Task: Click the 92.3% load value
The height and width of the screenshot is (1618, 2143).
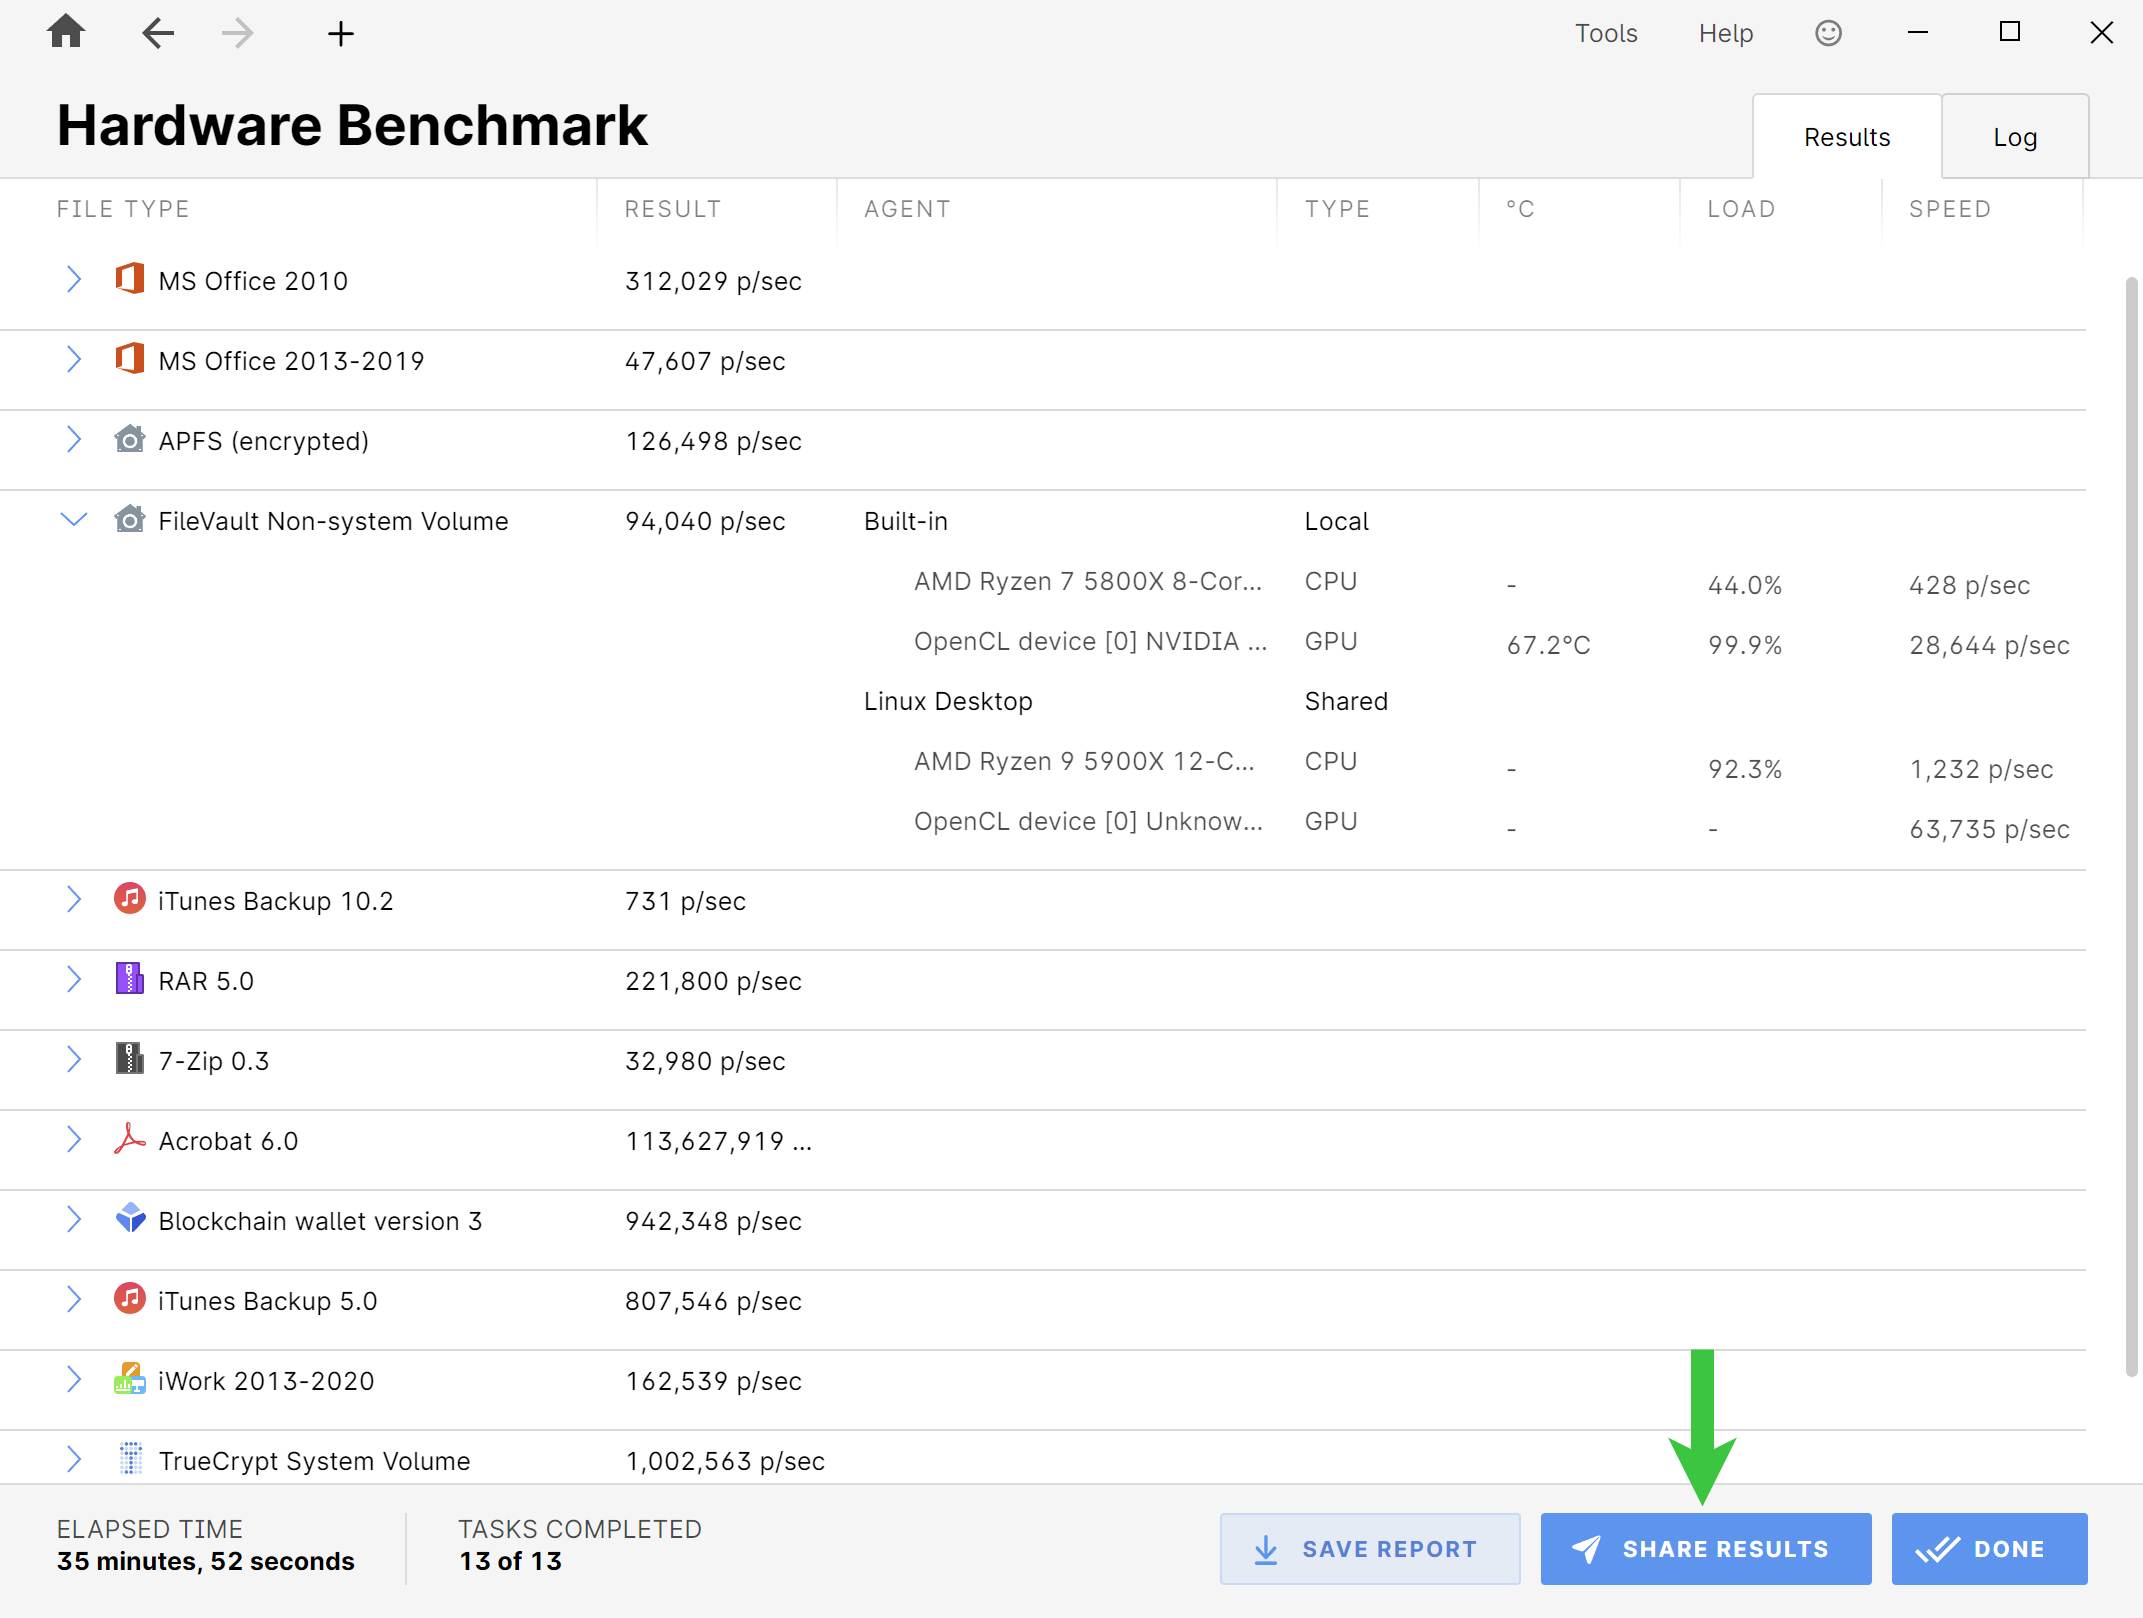Action: pyautogui.click(x=1745, y=769)
